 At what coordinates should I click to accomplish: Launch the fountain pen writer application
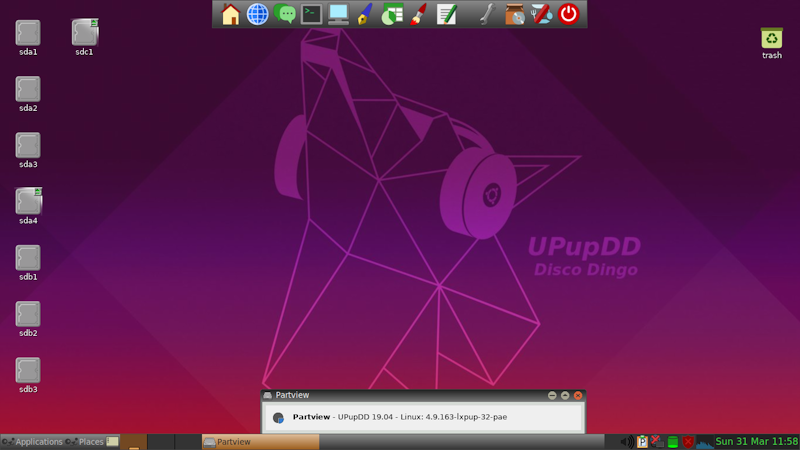[365, 14]
